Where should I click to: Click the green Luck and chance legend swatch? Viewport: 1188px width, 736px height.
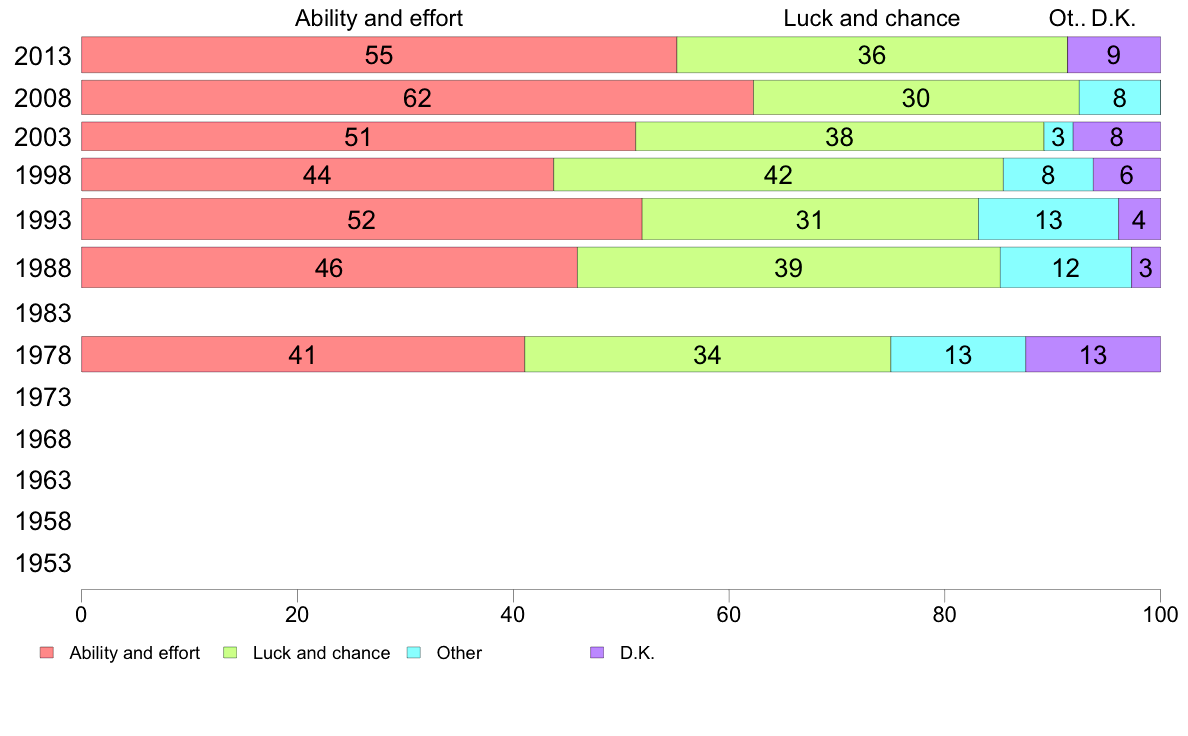pos(230,653)
